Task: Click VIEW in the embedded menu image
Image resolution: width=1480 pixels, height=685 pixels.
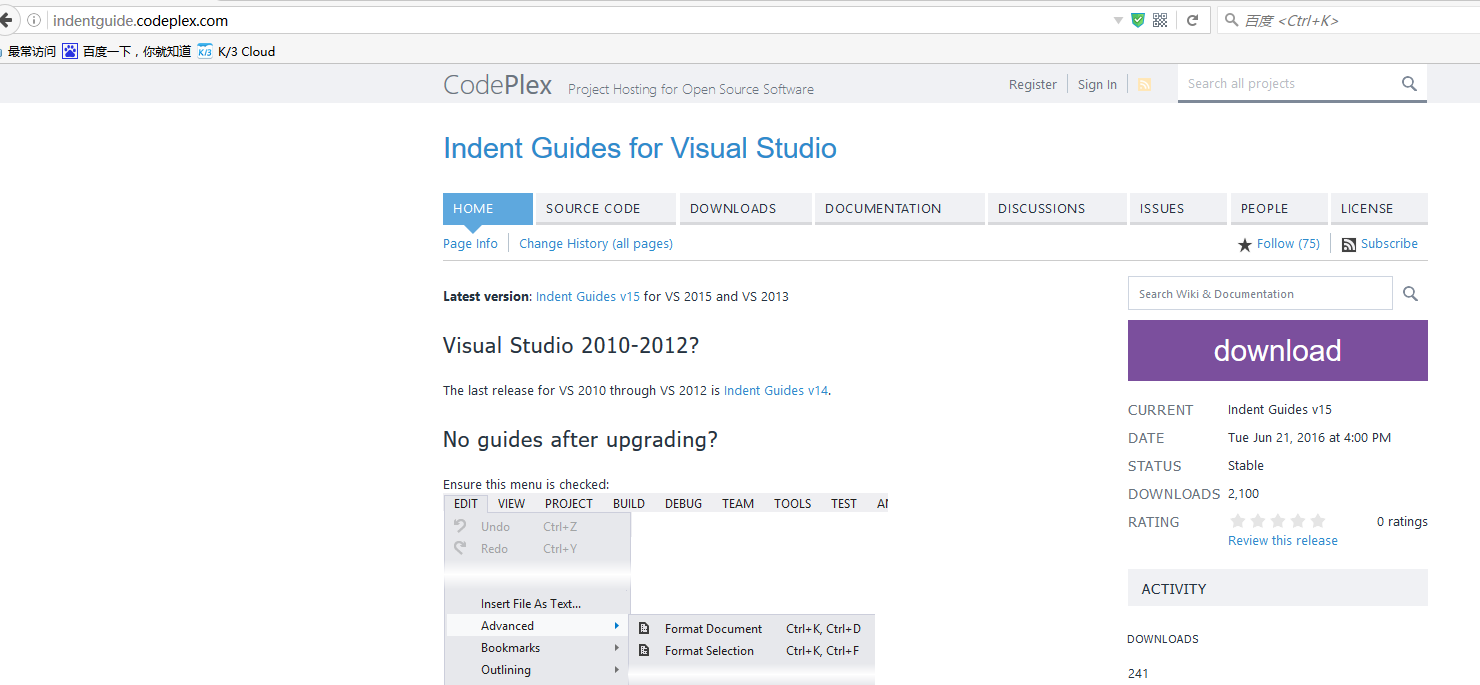Action: pyautogui.click(x=511, y=503)
